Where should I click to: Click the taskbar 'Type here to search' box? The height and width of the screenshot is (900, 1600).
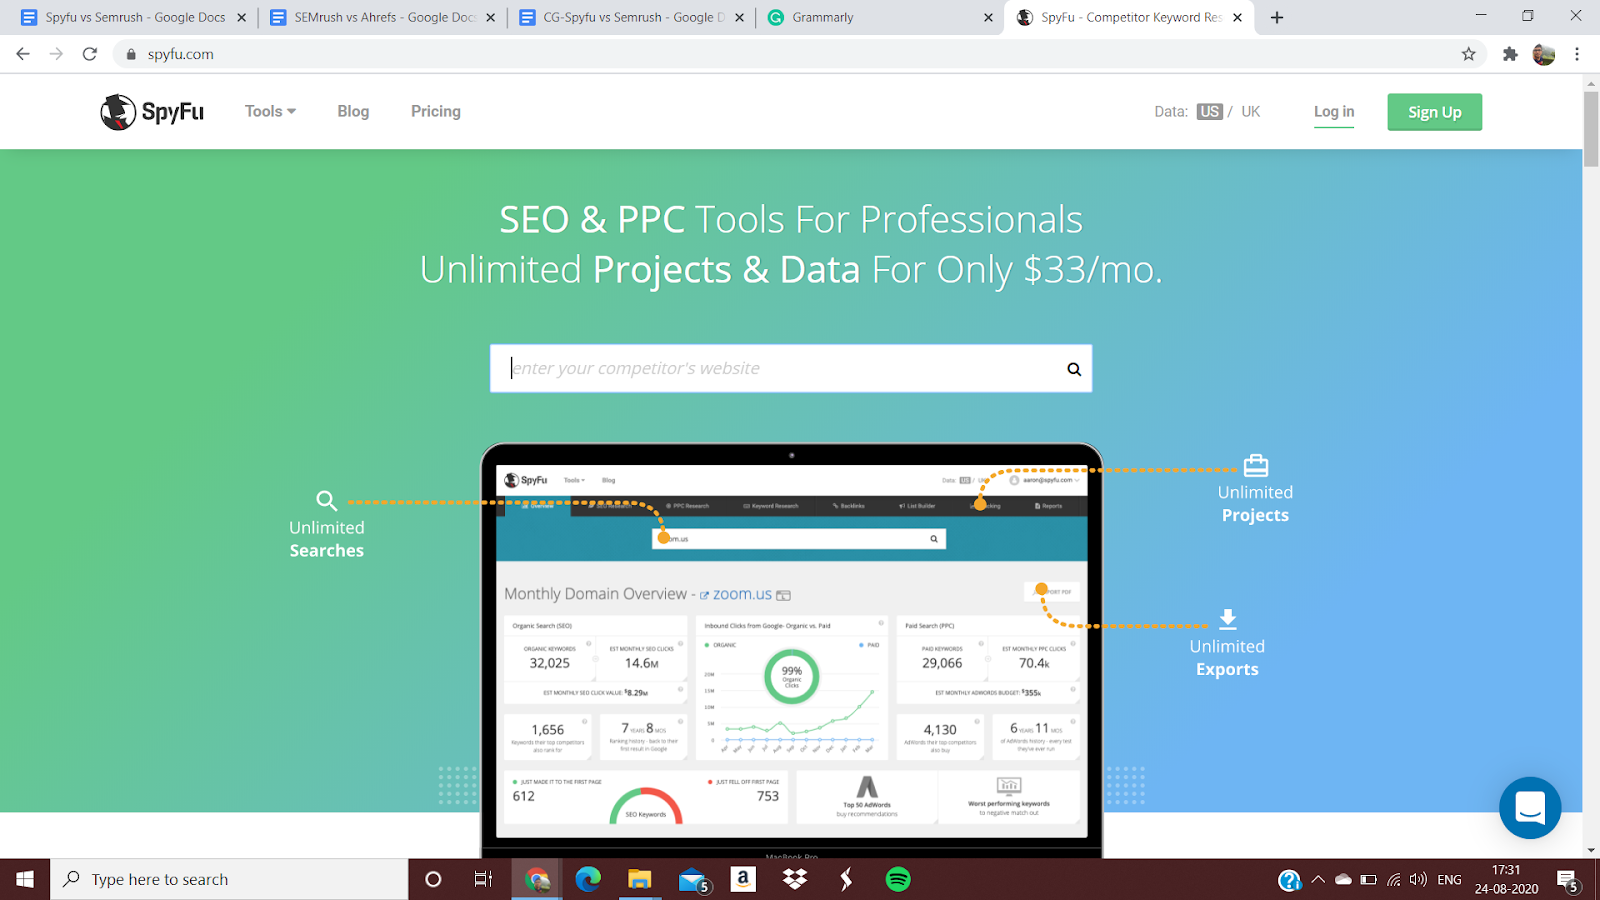pyautogui.click(x=229, y=879)
